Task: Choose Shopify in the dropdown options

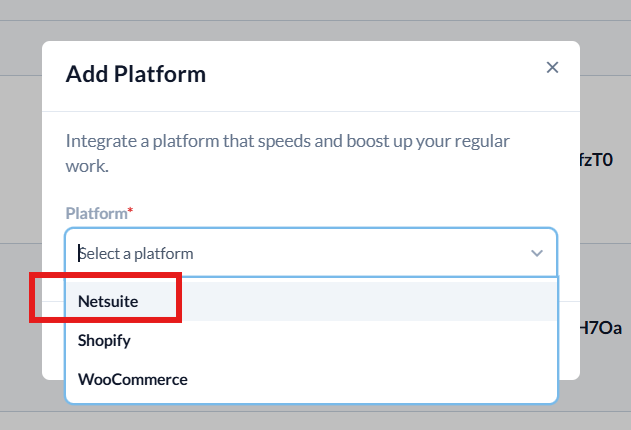Action: click(311, 340)
